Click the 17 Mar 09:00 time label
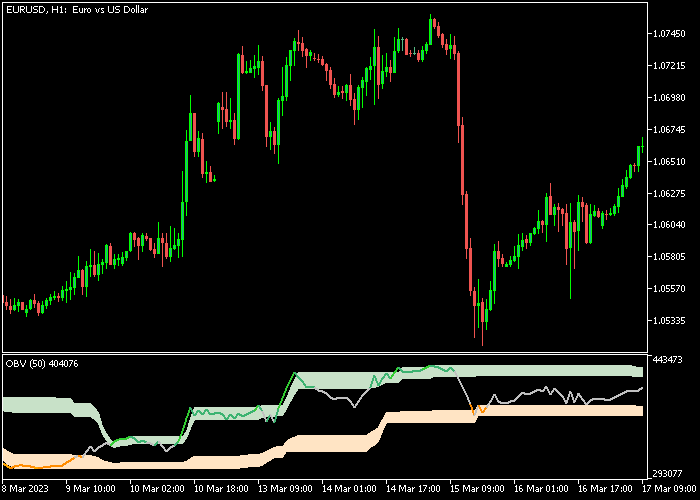This screenshot has width=700, height=500. pyautogui.click(x=669, y=488)
